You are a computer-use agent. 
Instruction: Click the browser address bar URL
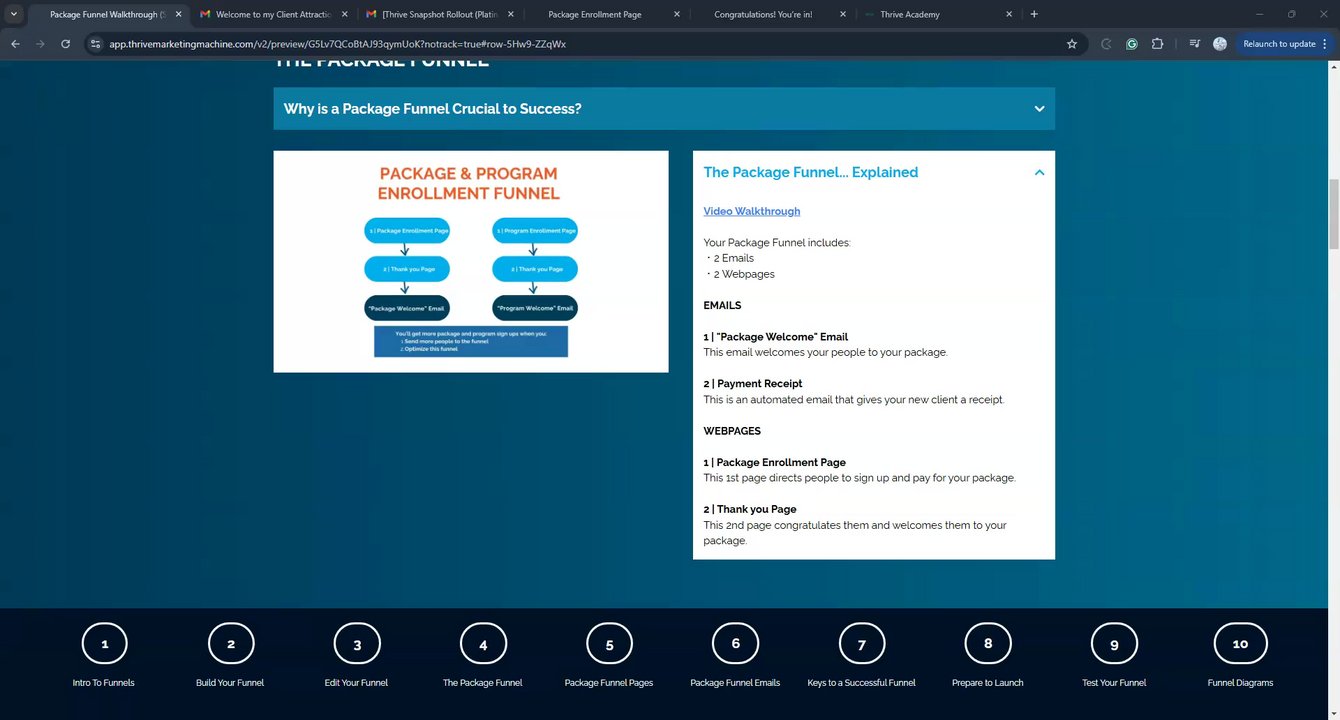point(337,44)
